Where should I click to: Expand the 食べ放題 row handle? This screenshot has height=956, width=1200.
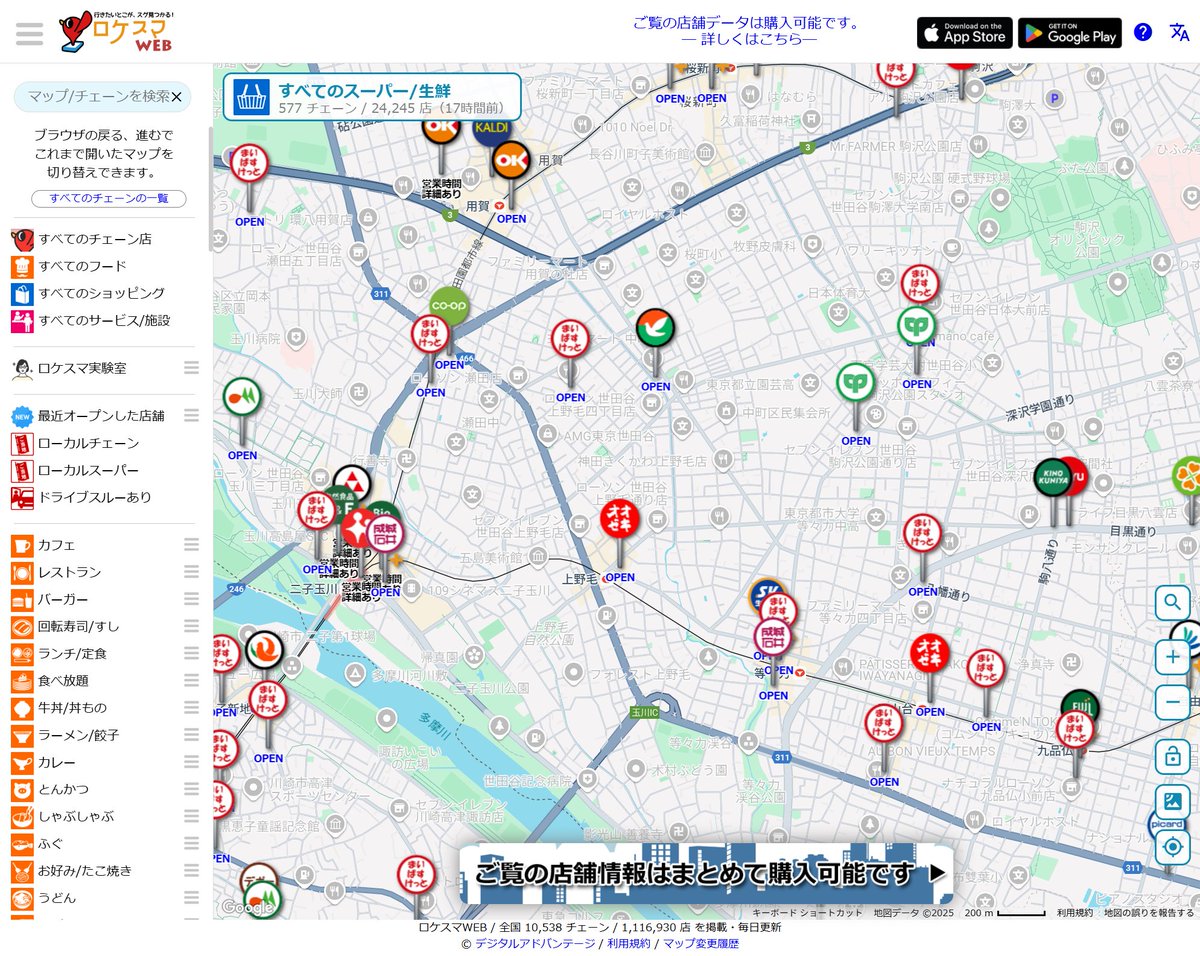click(191, 680)
